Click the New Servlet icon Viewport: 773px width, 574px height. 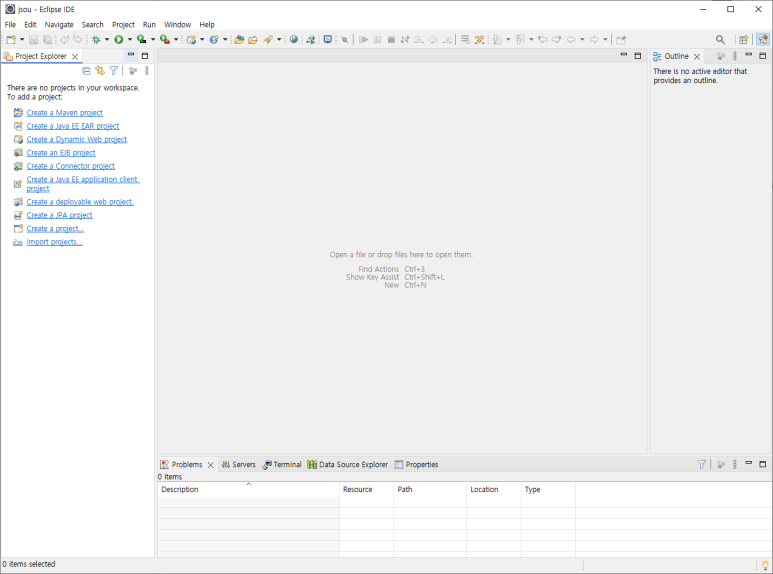(214, 39)
